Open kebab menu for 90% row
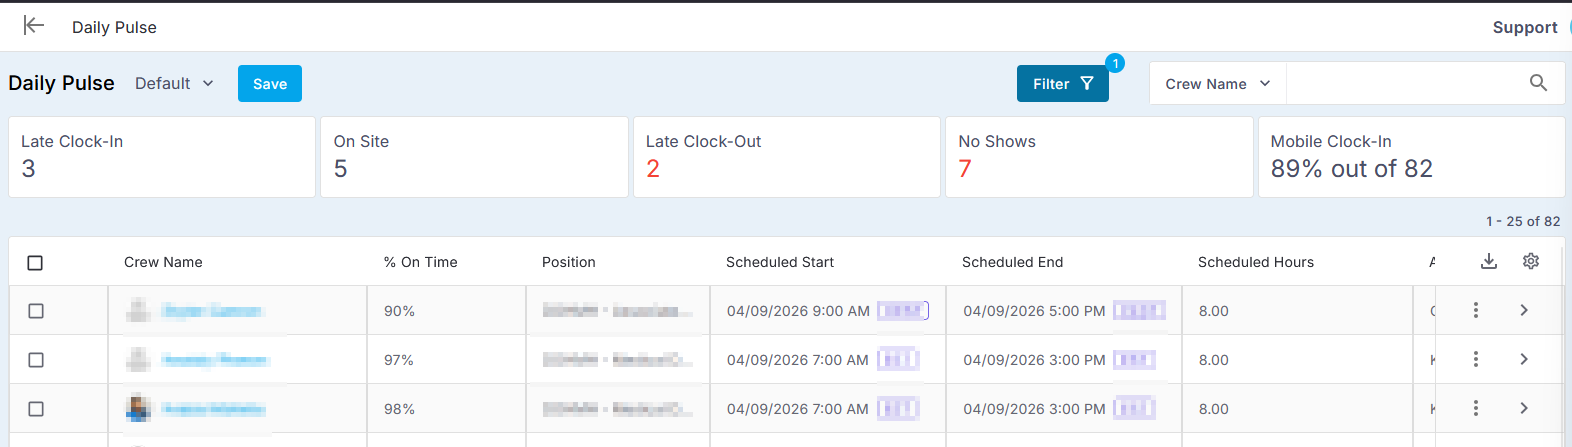Screen dimensions: 1572x447 [1476, 310]
